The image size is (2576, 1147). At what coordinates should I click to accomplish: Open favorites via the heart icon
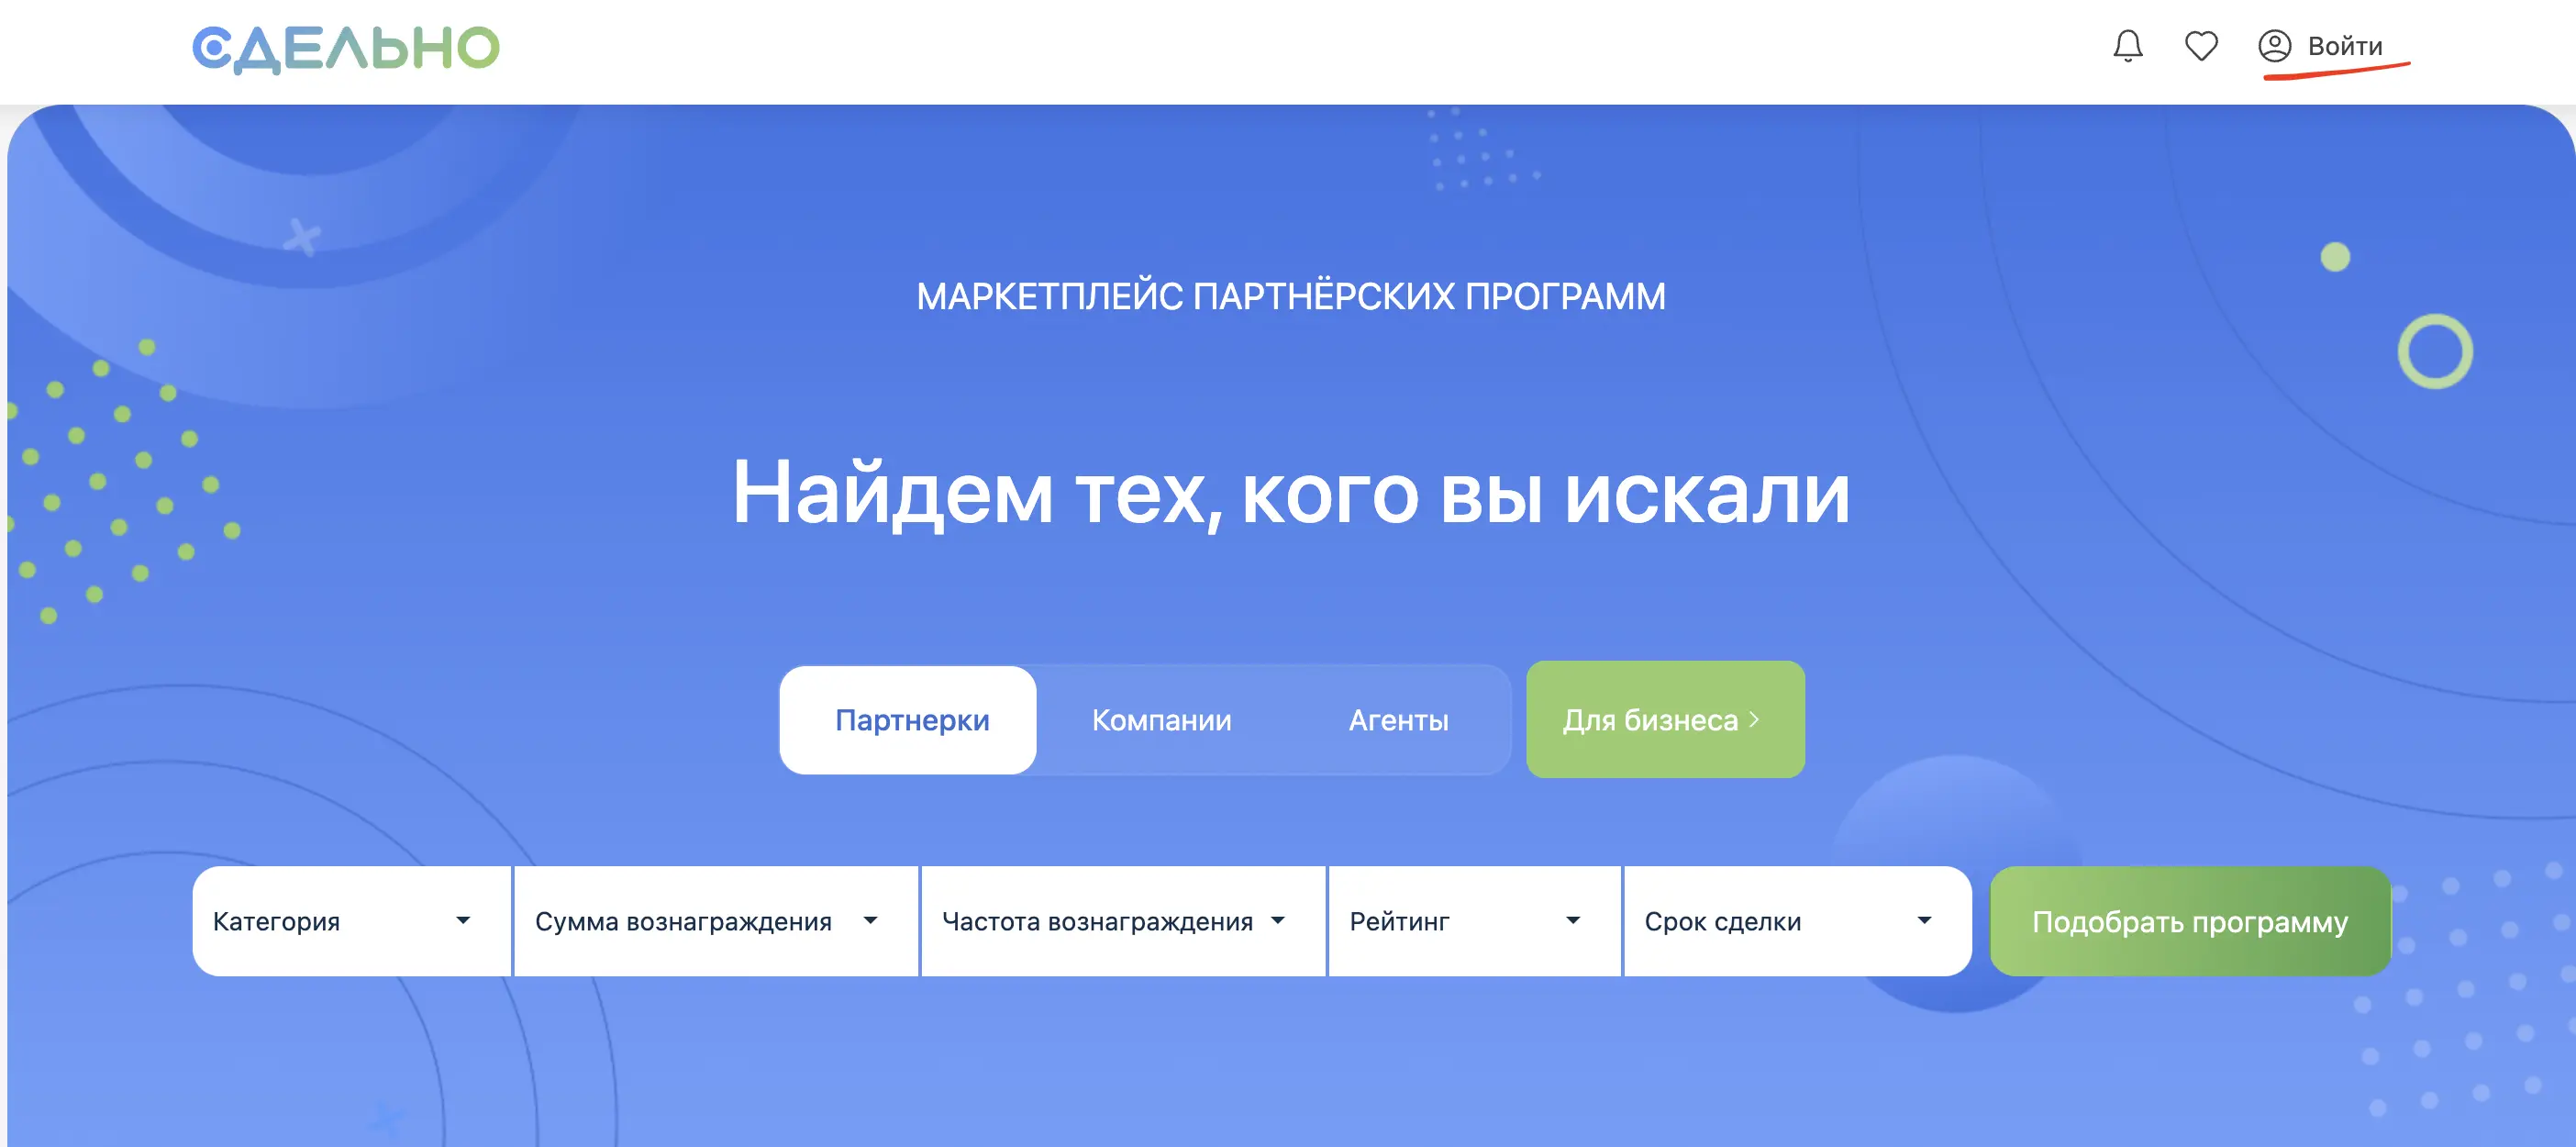(x=2200, y=46)
